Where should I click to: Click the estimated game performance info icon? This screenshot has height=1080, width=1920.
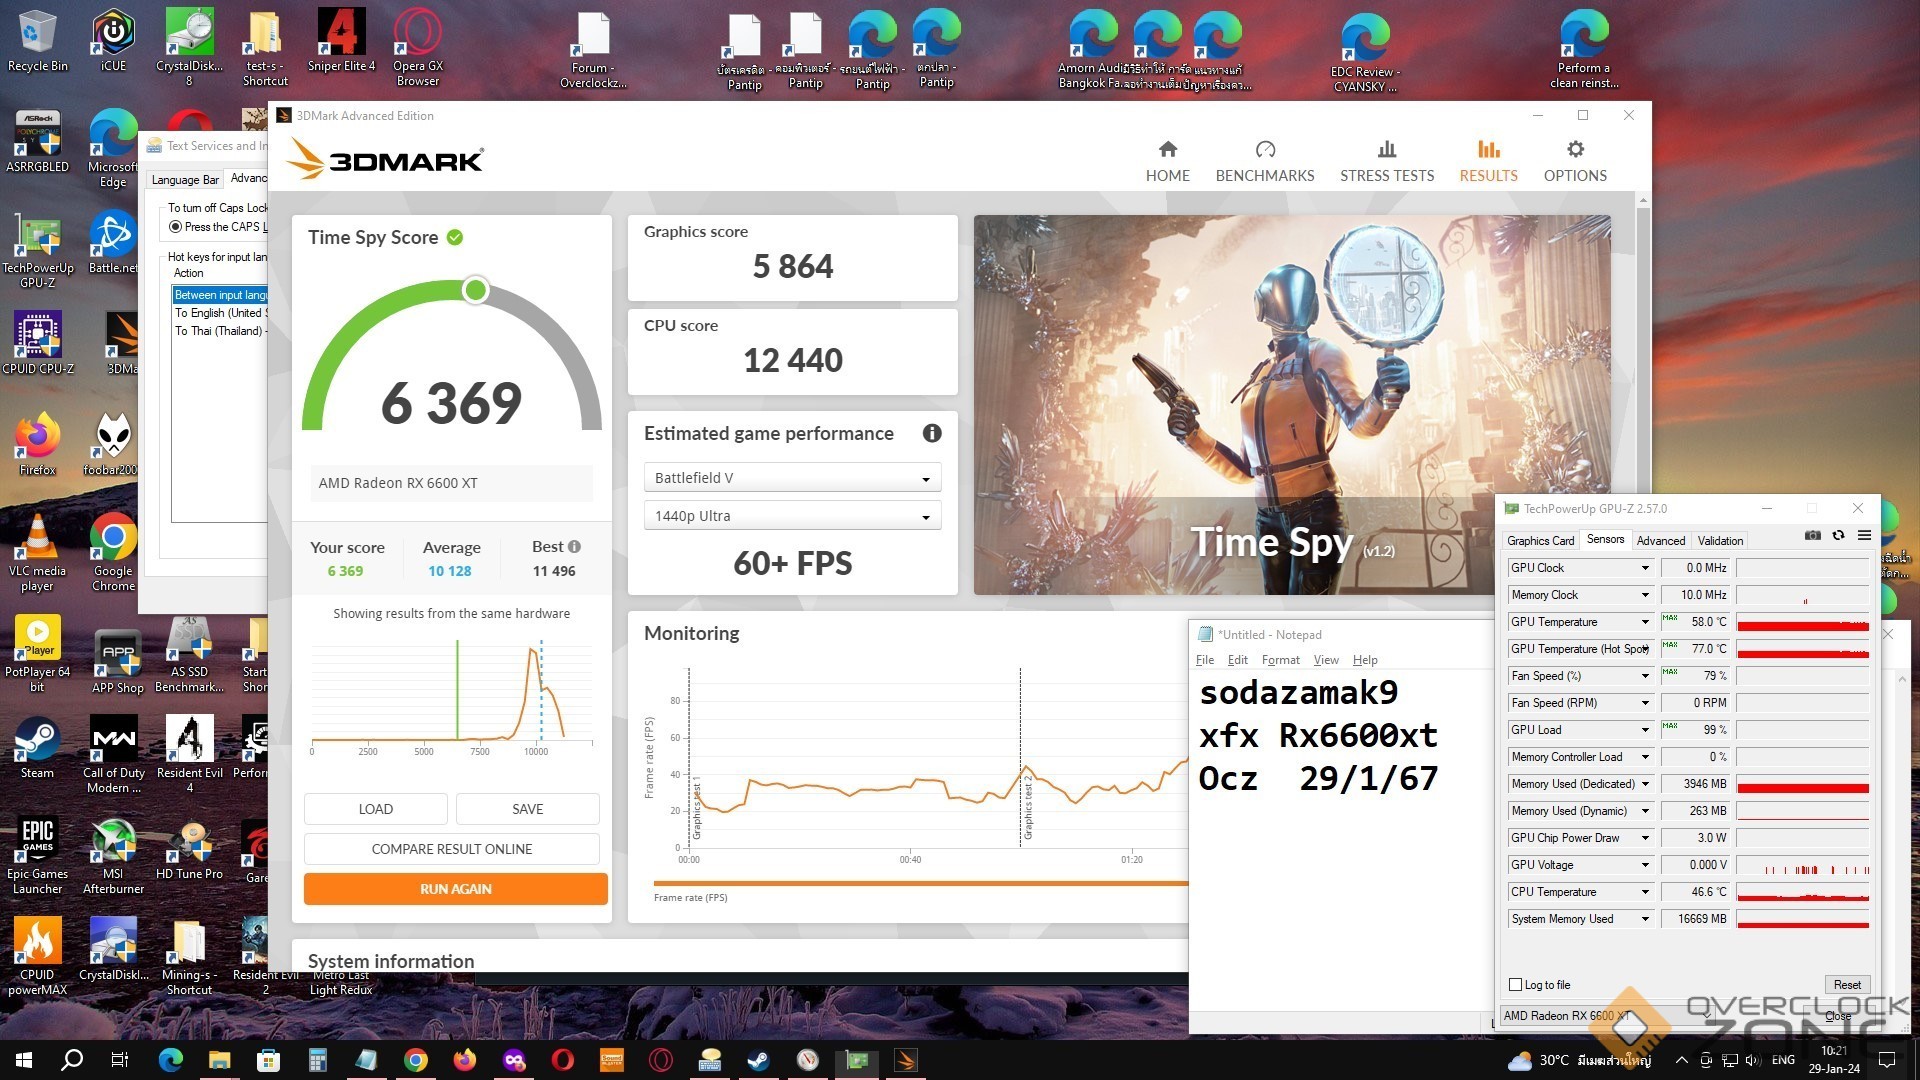[x=932, y=433]
